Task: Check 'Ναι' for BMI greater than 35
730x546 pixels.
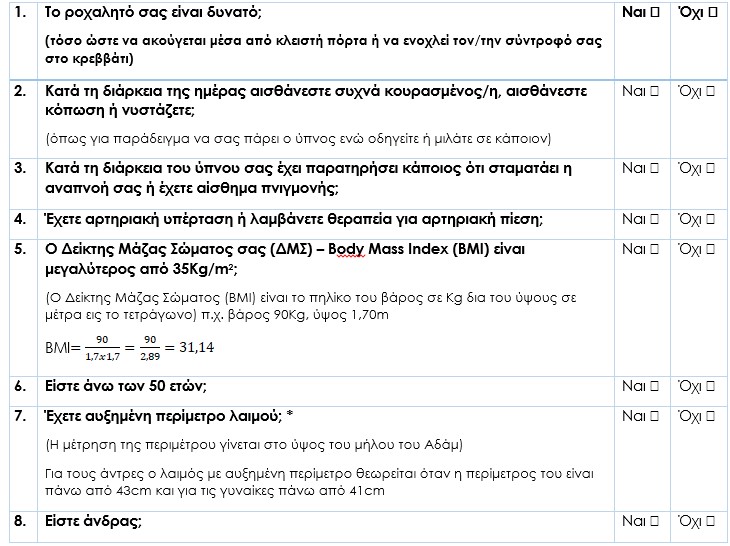Action: (654, 247)
